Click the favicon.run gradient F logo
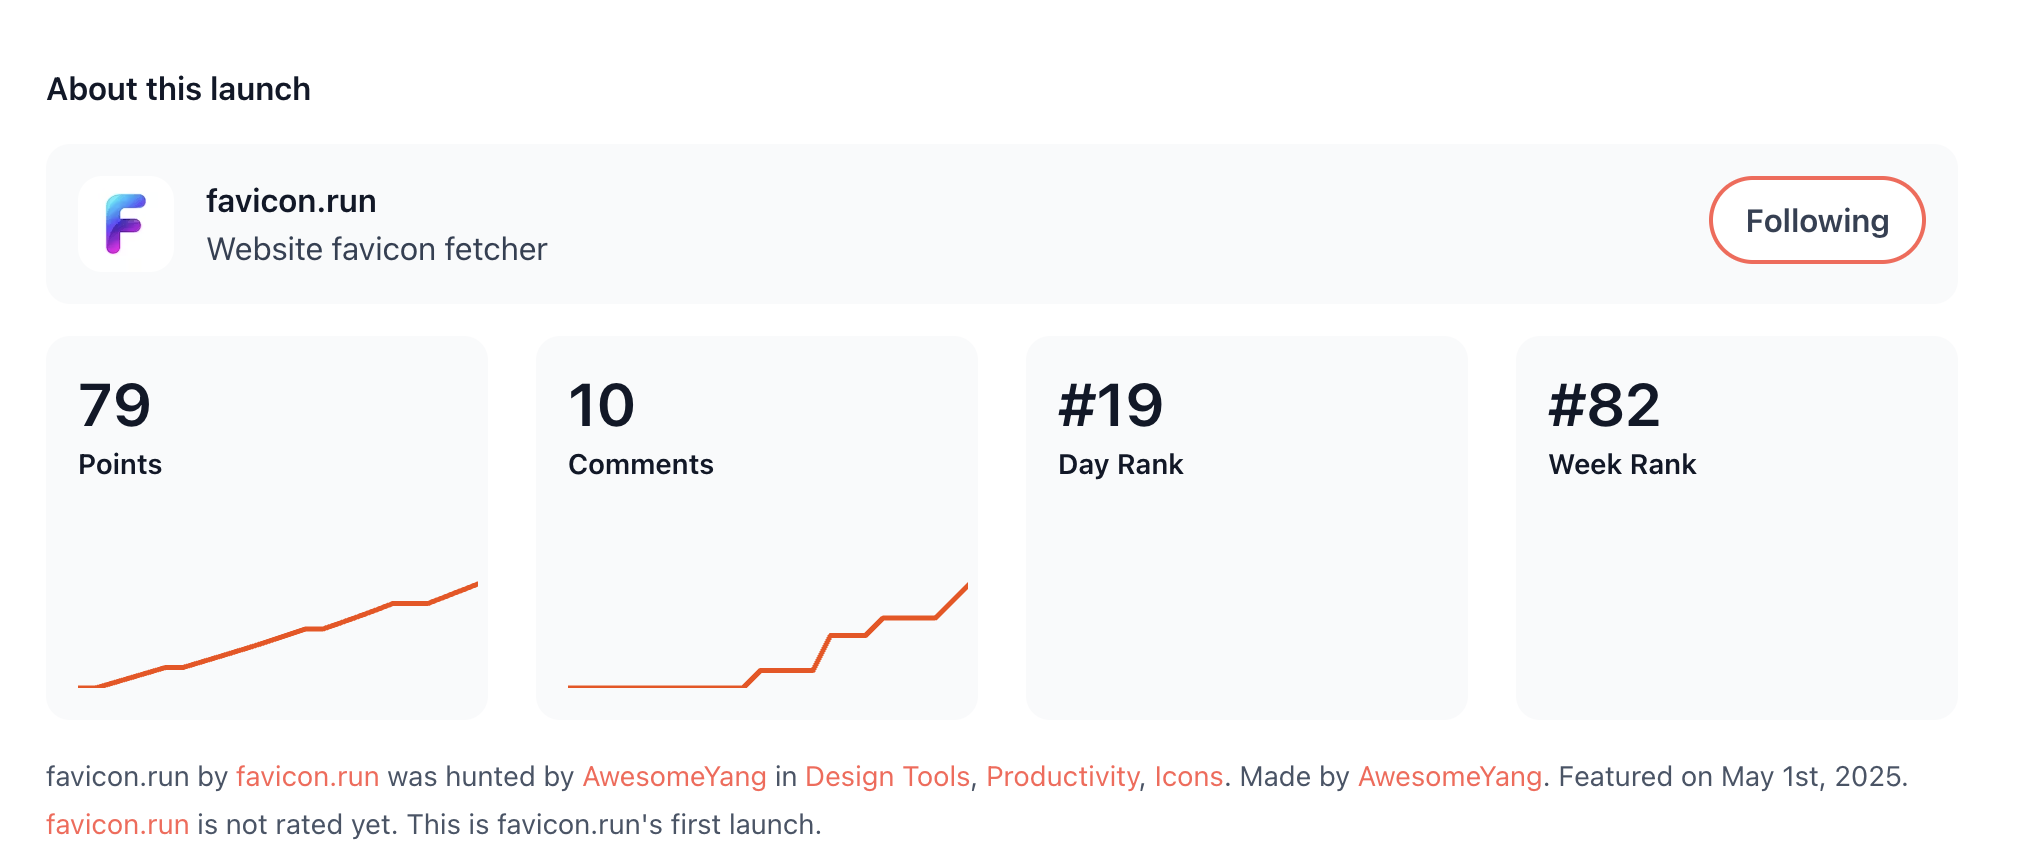2024x858 pixels. (126, 224)
